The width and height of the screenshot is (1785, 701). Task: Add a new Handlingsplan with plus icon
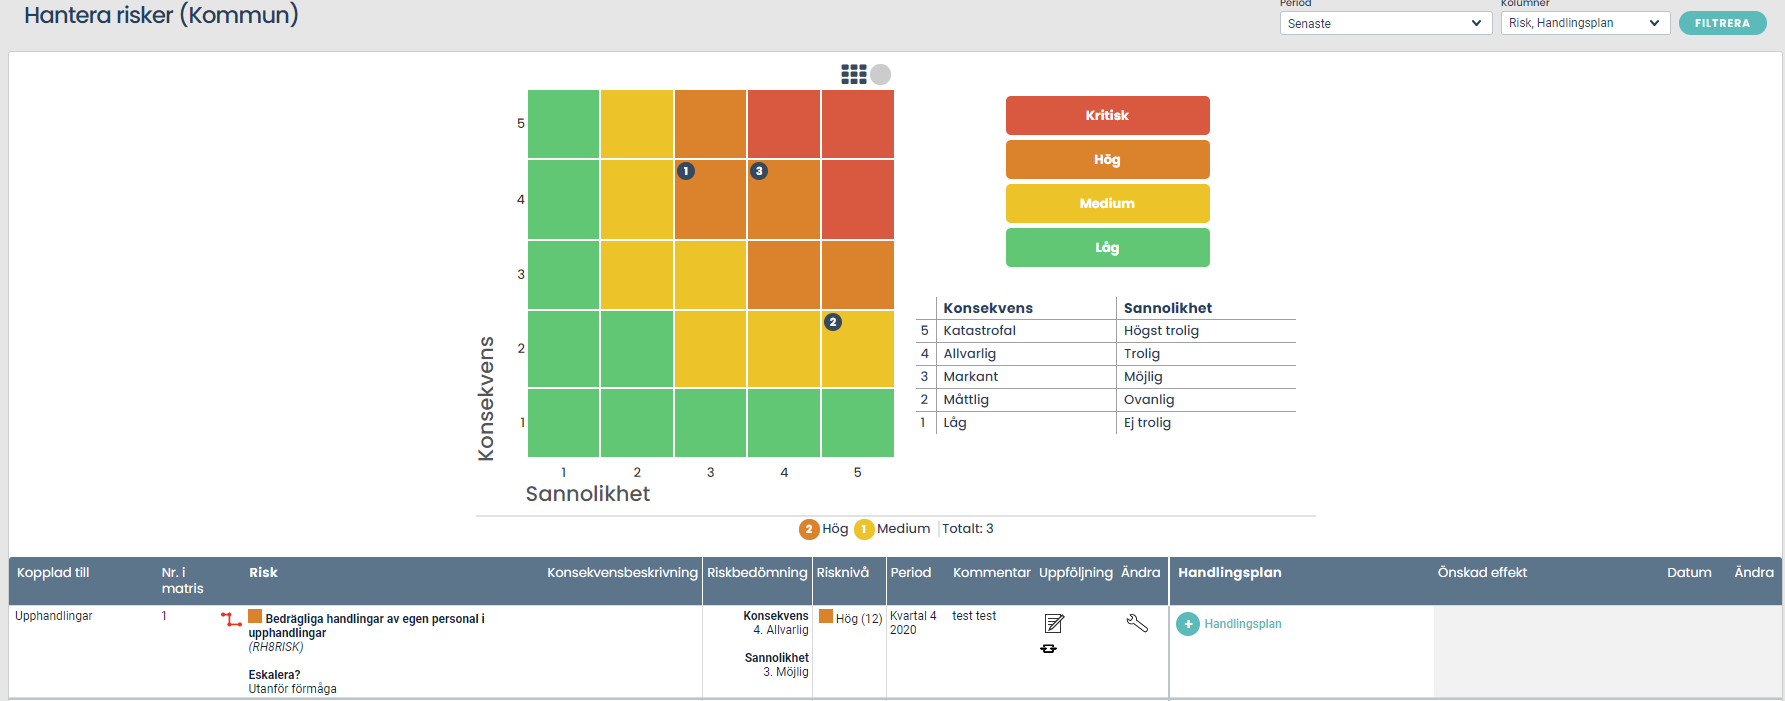pos(1188,624)
